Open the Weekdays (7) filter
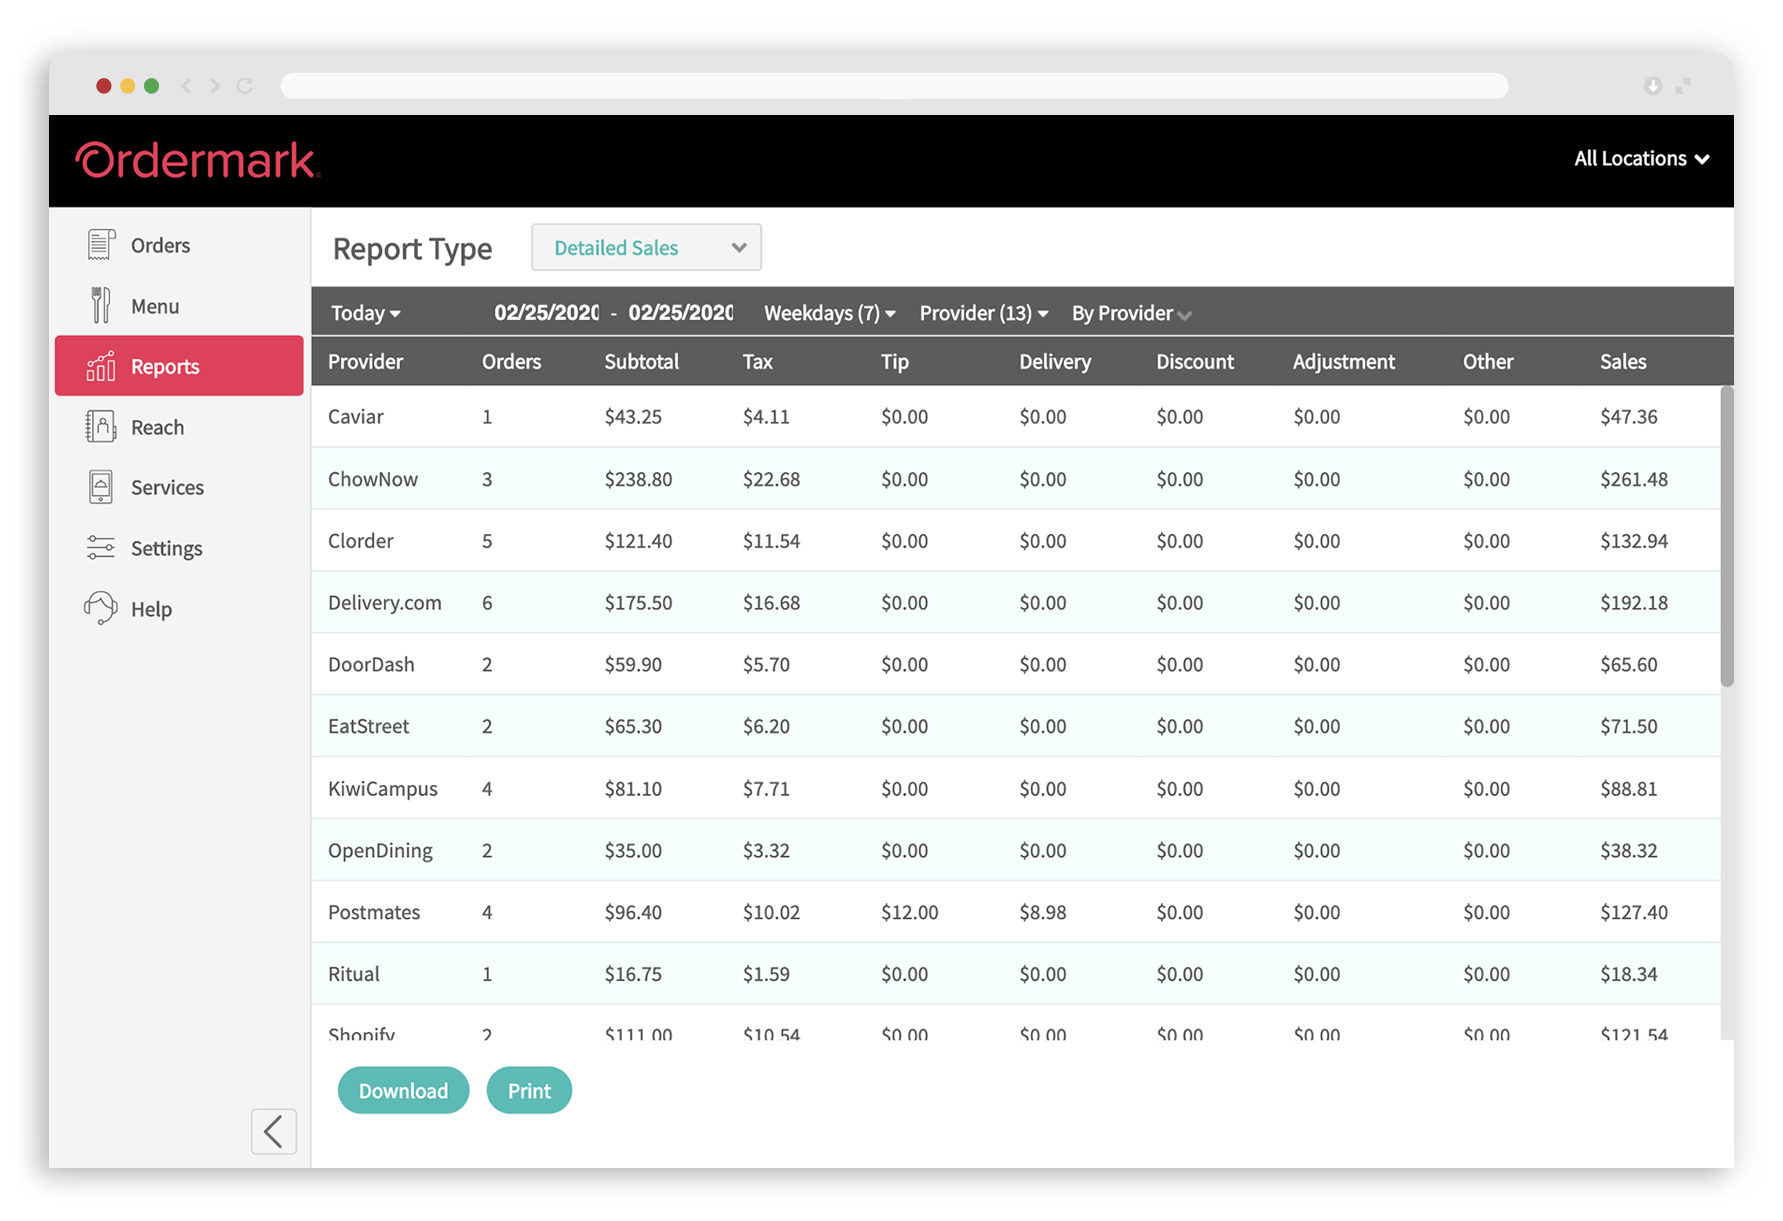The width and height of the screenshot is (1783, 1221). [829, 313]
